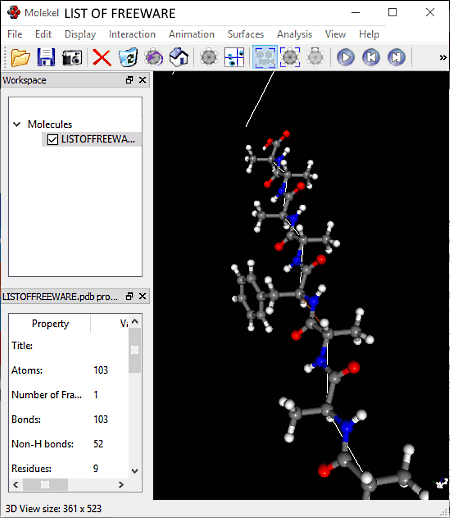Minimize the Molekel window
450x518 pixels.
(356, 13)
